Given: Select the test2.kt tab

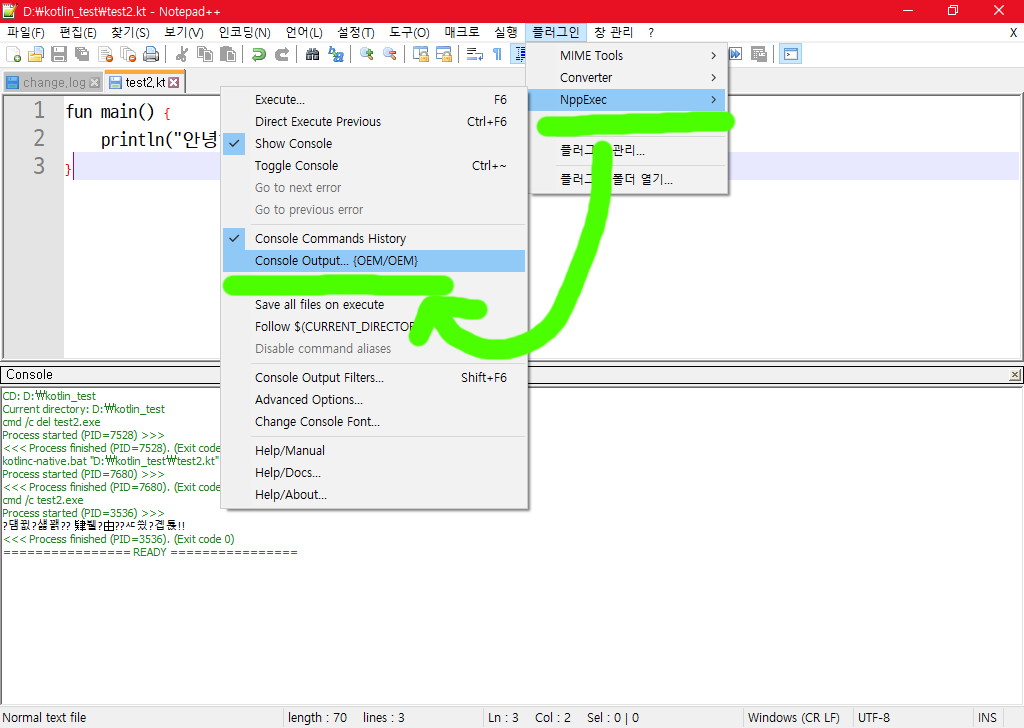Looking at the screenshot, I should click(x=144, y=82).
